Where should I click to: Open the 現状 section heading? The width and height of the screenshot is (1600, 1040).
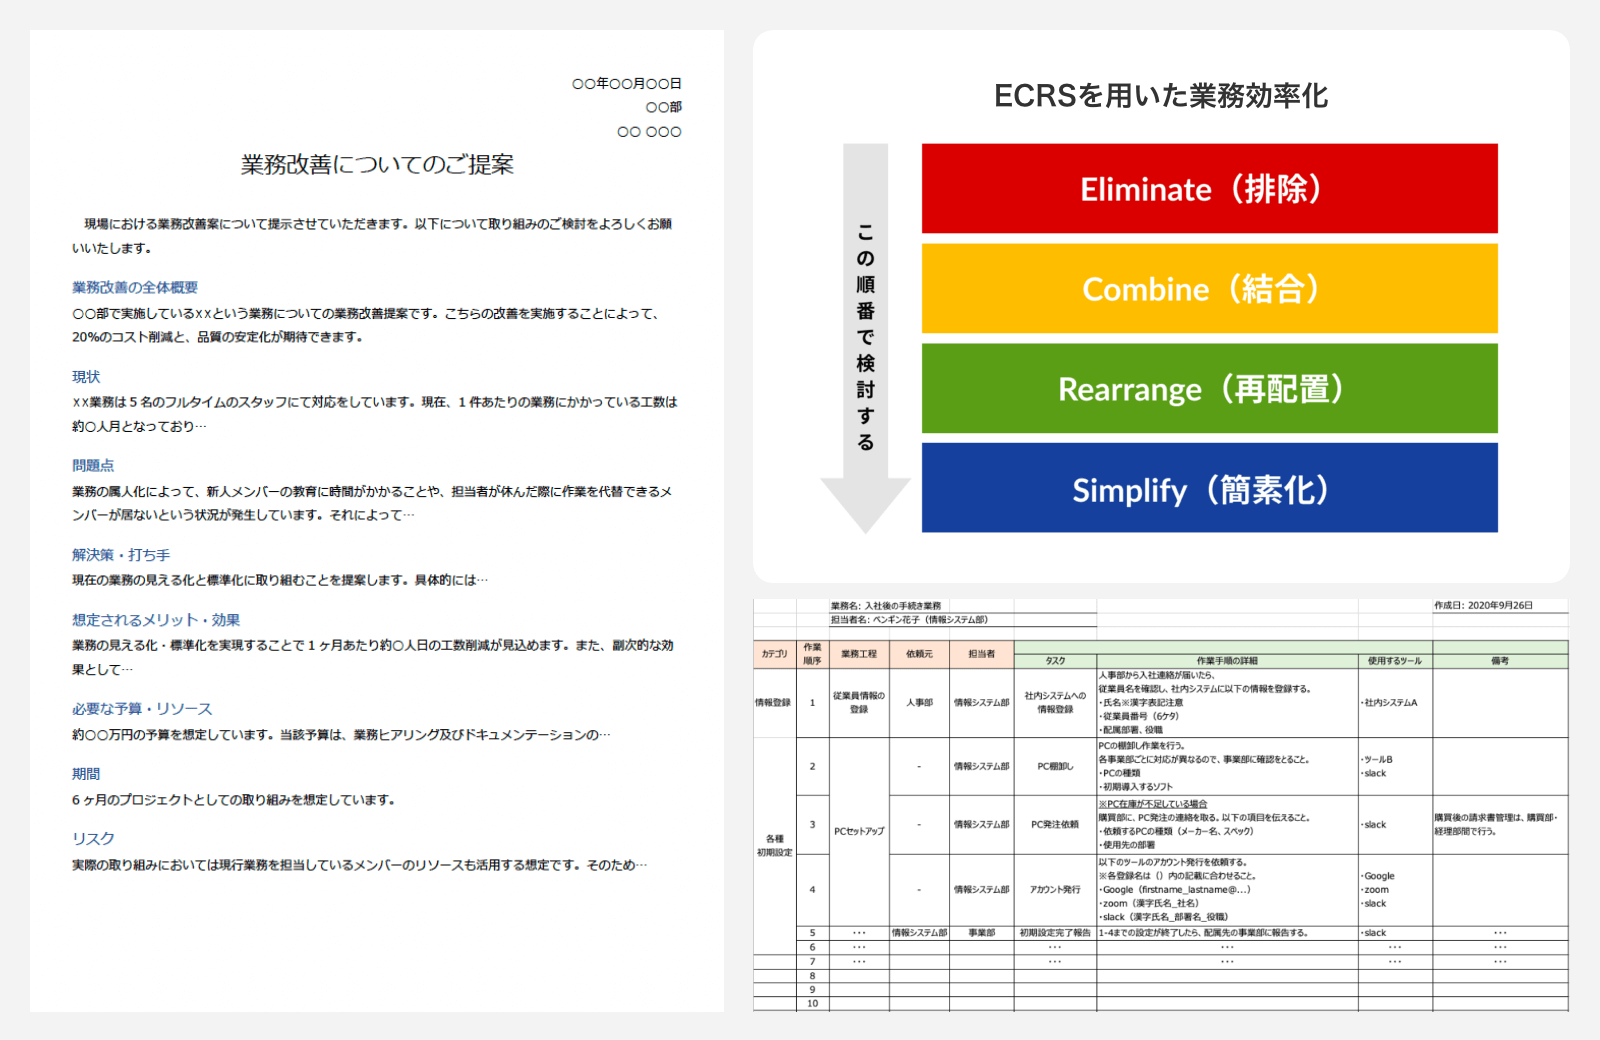86,377
